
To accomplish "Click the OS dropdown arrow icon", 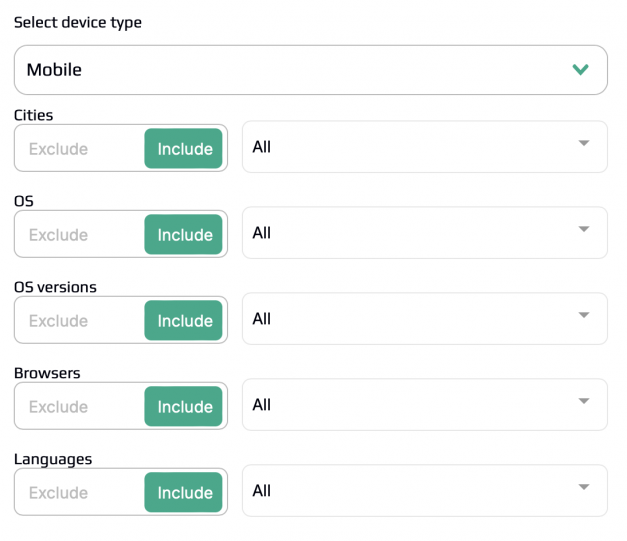I will click(584, 229).
